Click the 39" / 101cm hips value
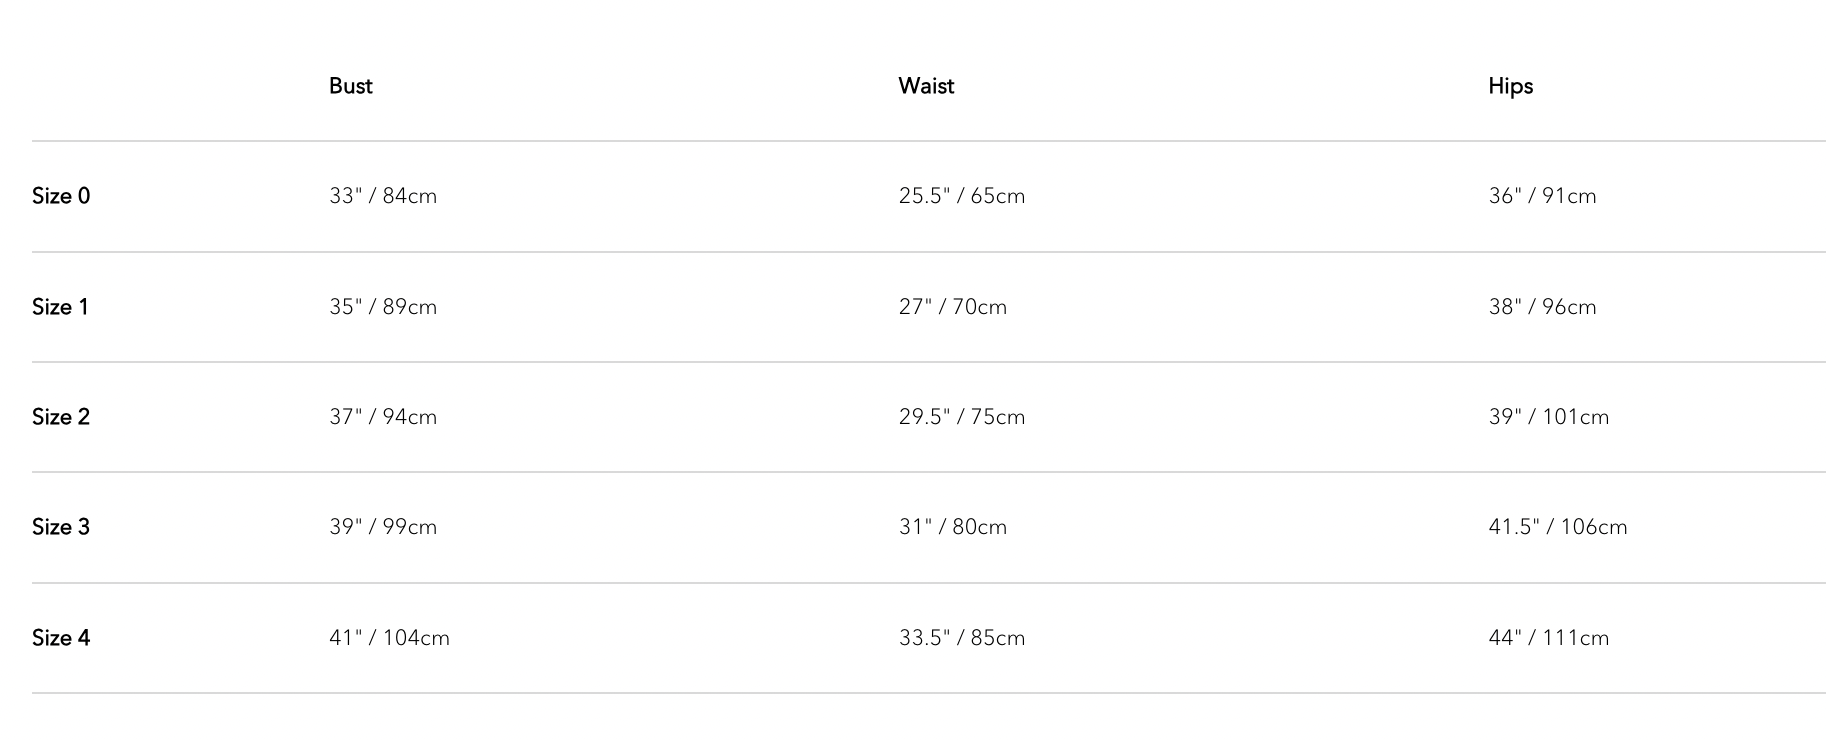 tap(1549, 417)
